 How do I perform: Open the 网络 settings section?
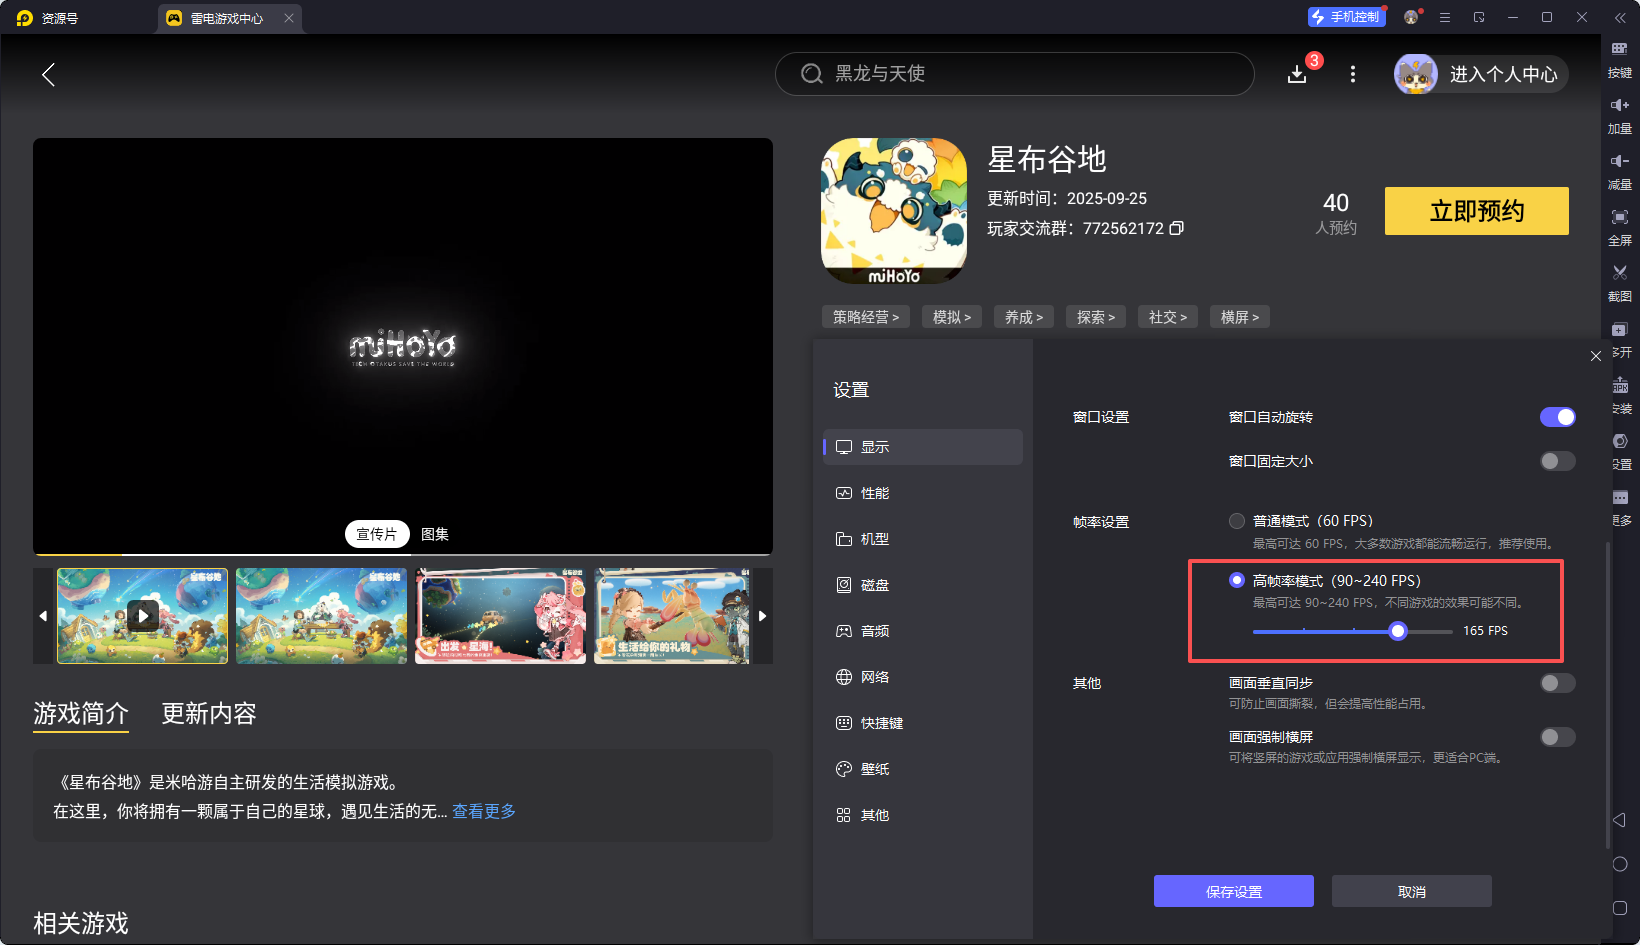pos(875,676)
